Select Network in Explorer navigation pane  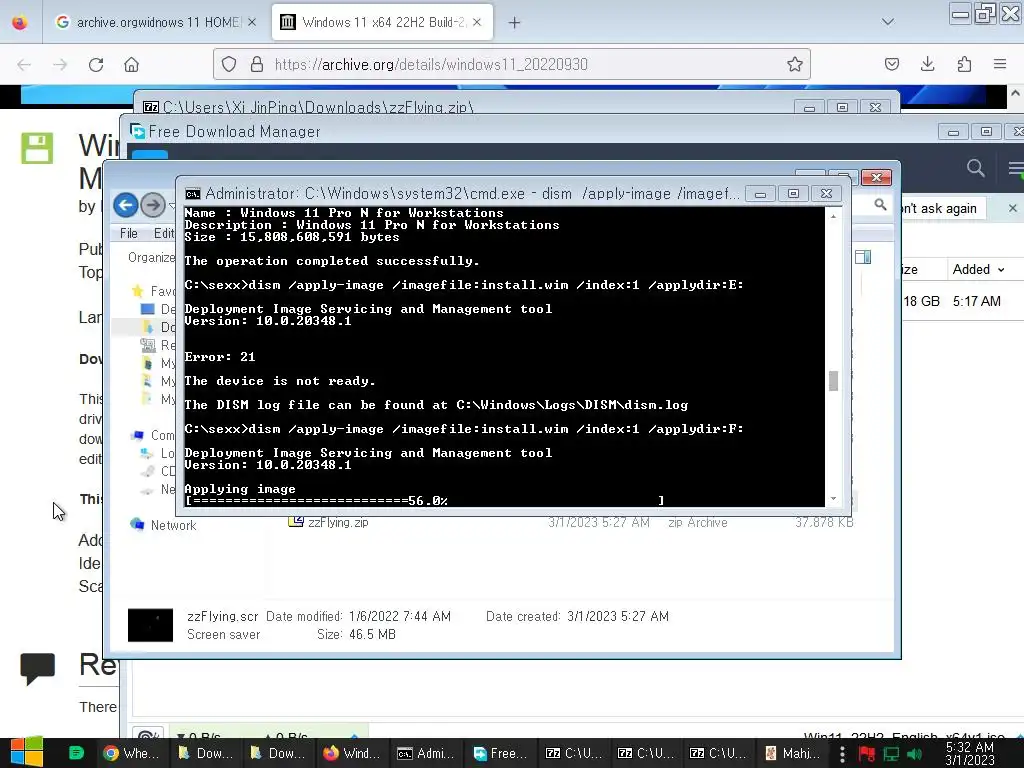[173, 525]
